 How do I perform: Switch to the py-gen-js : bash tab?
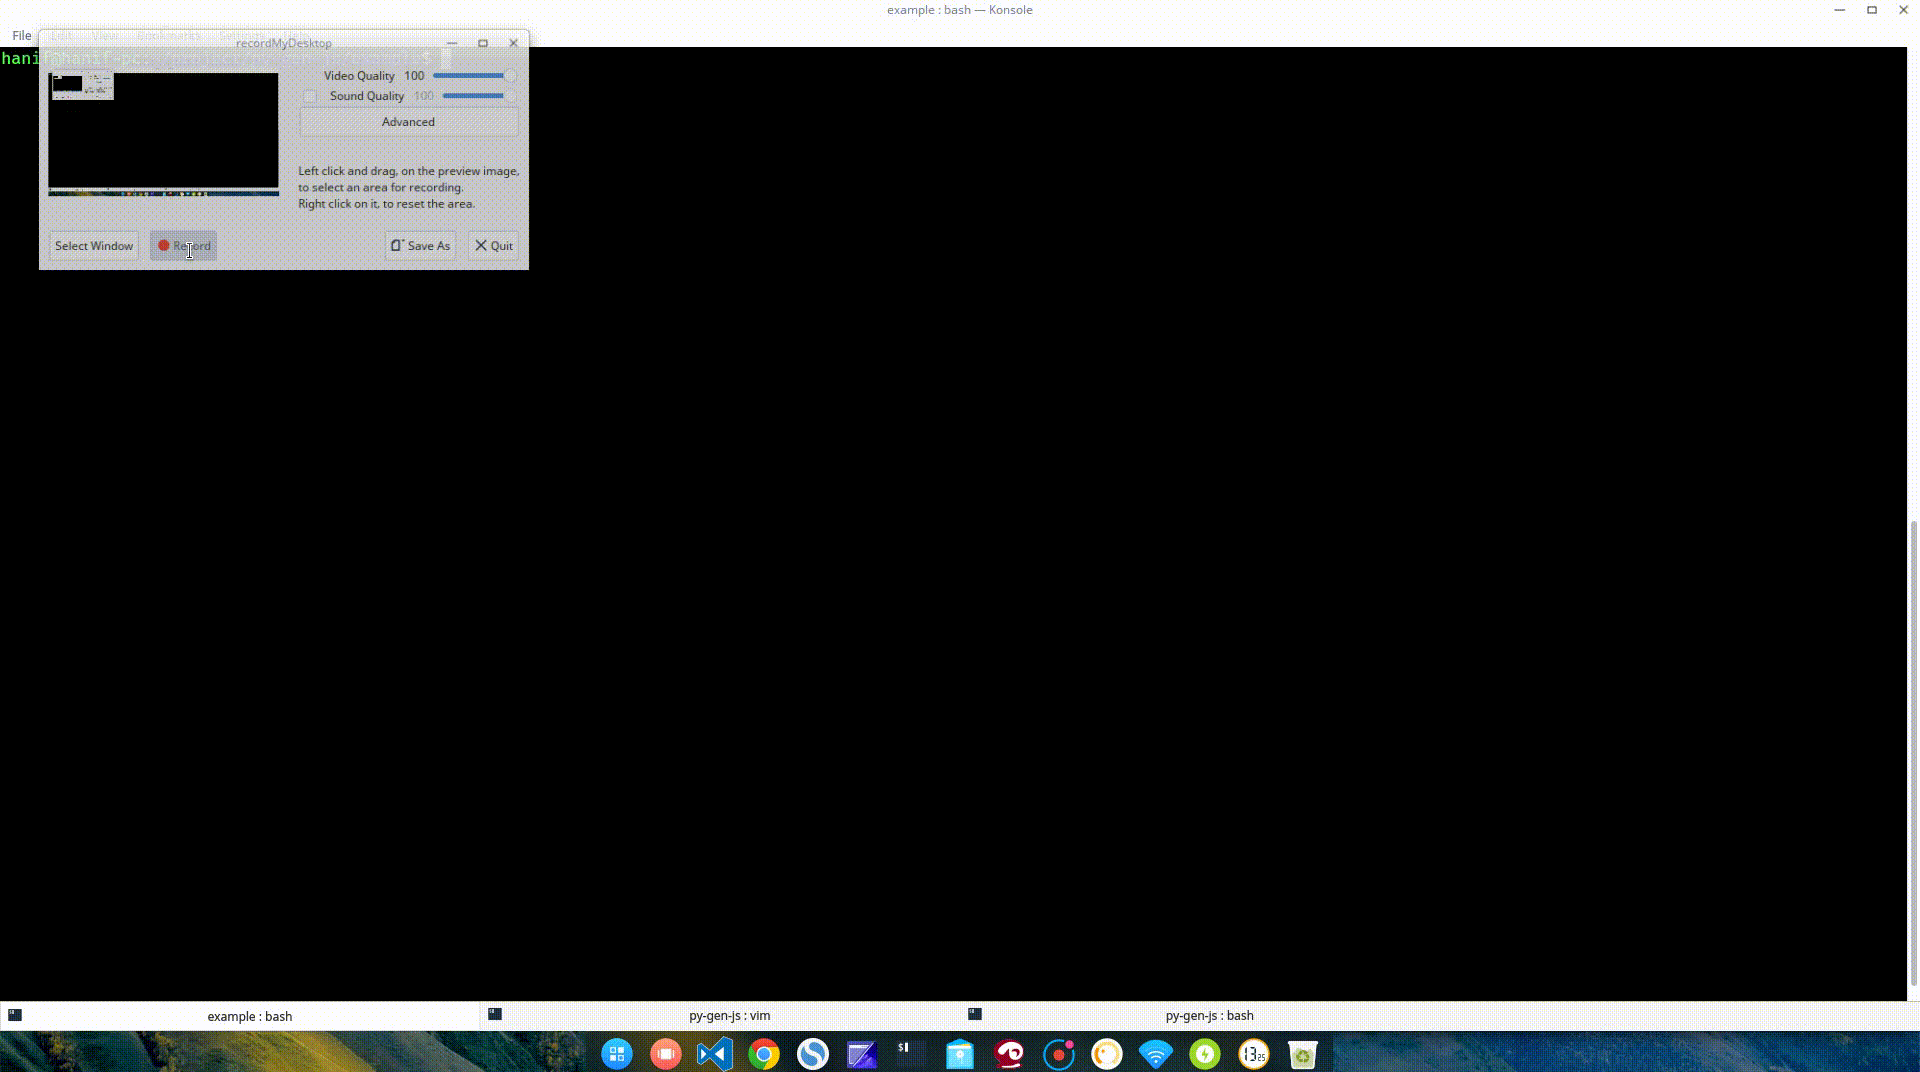(1200, 1016)
